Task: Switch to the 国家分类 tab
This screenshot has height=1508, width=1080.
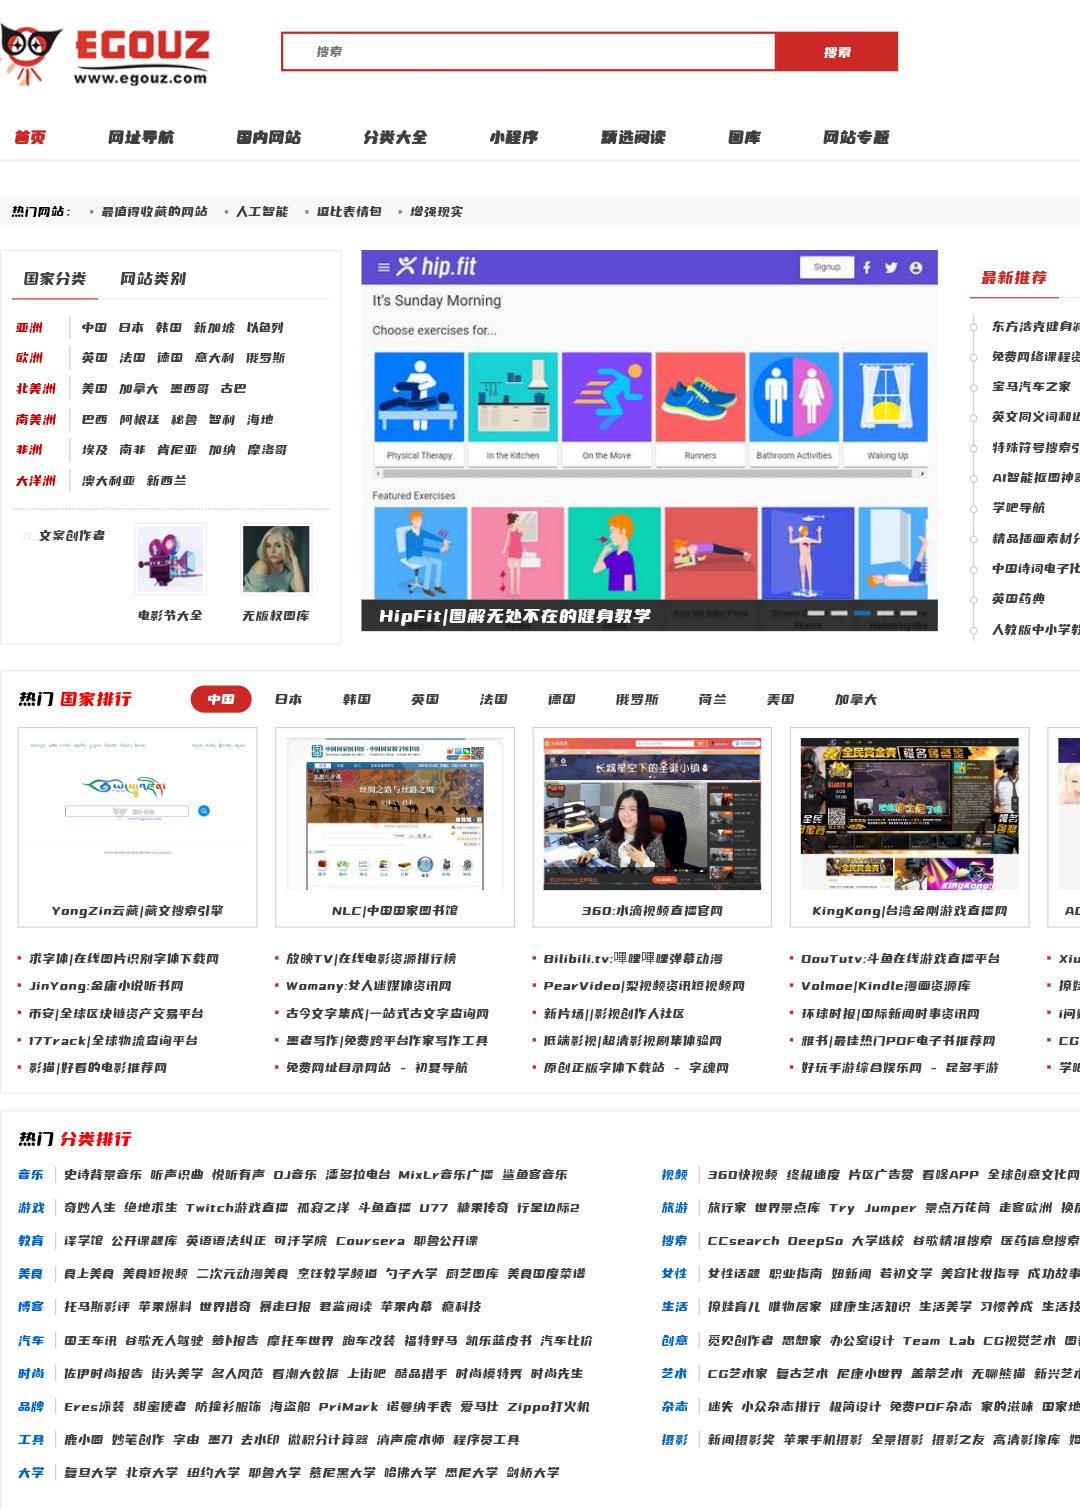Action: 55,278
